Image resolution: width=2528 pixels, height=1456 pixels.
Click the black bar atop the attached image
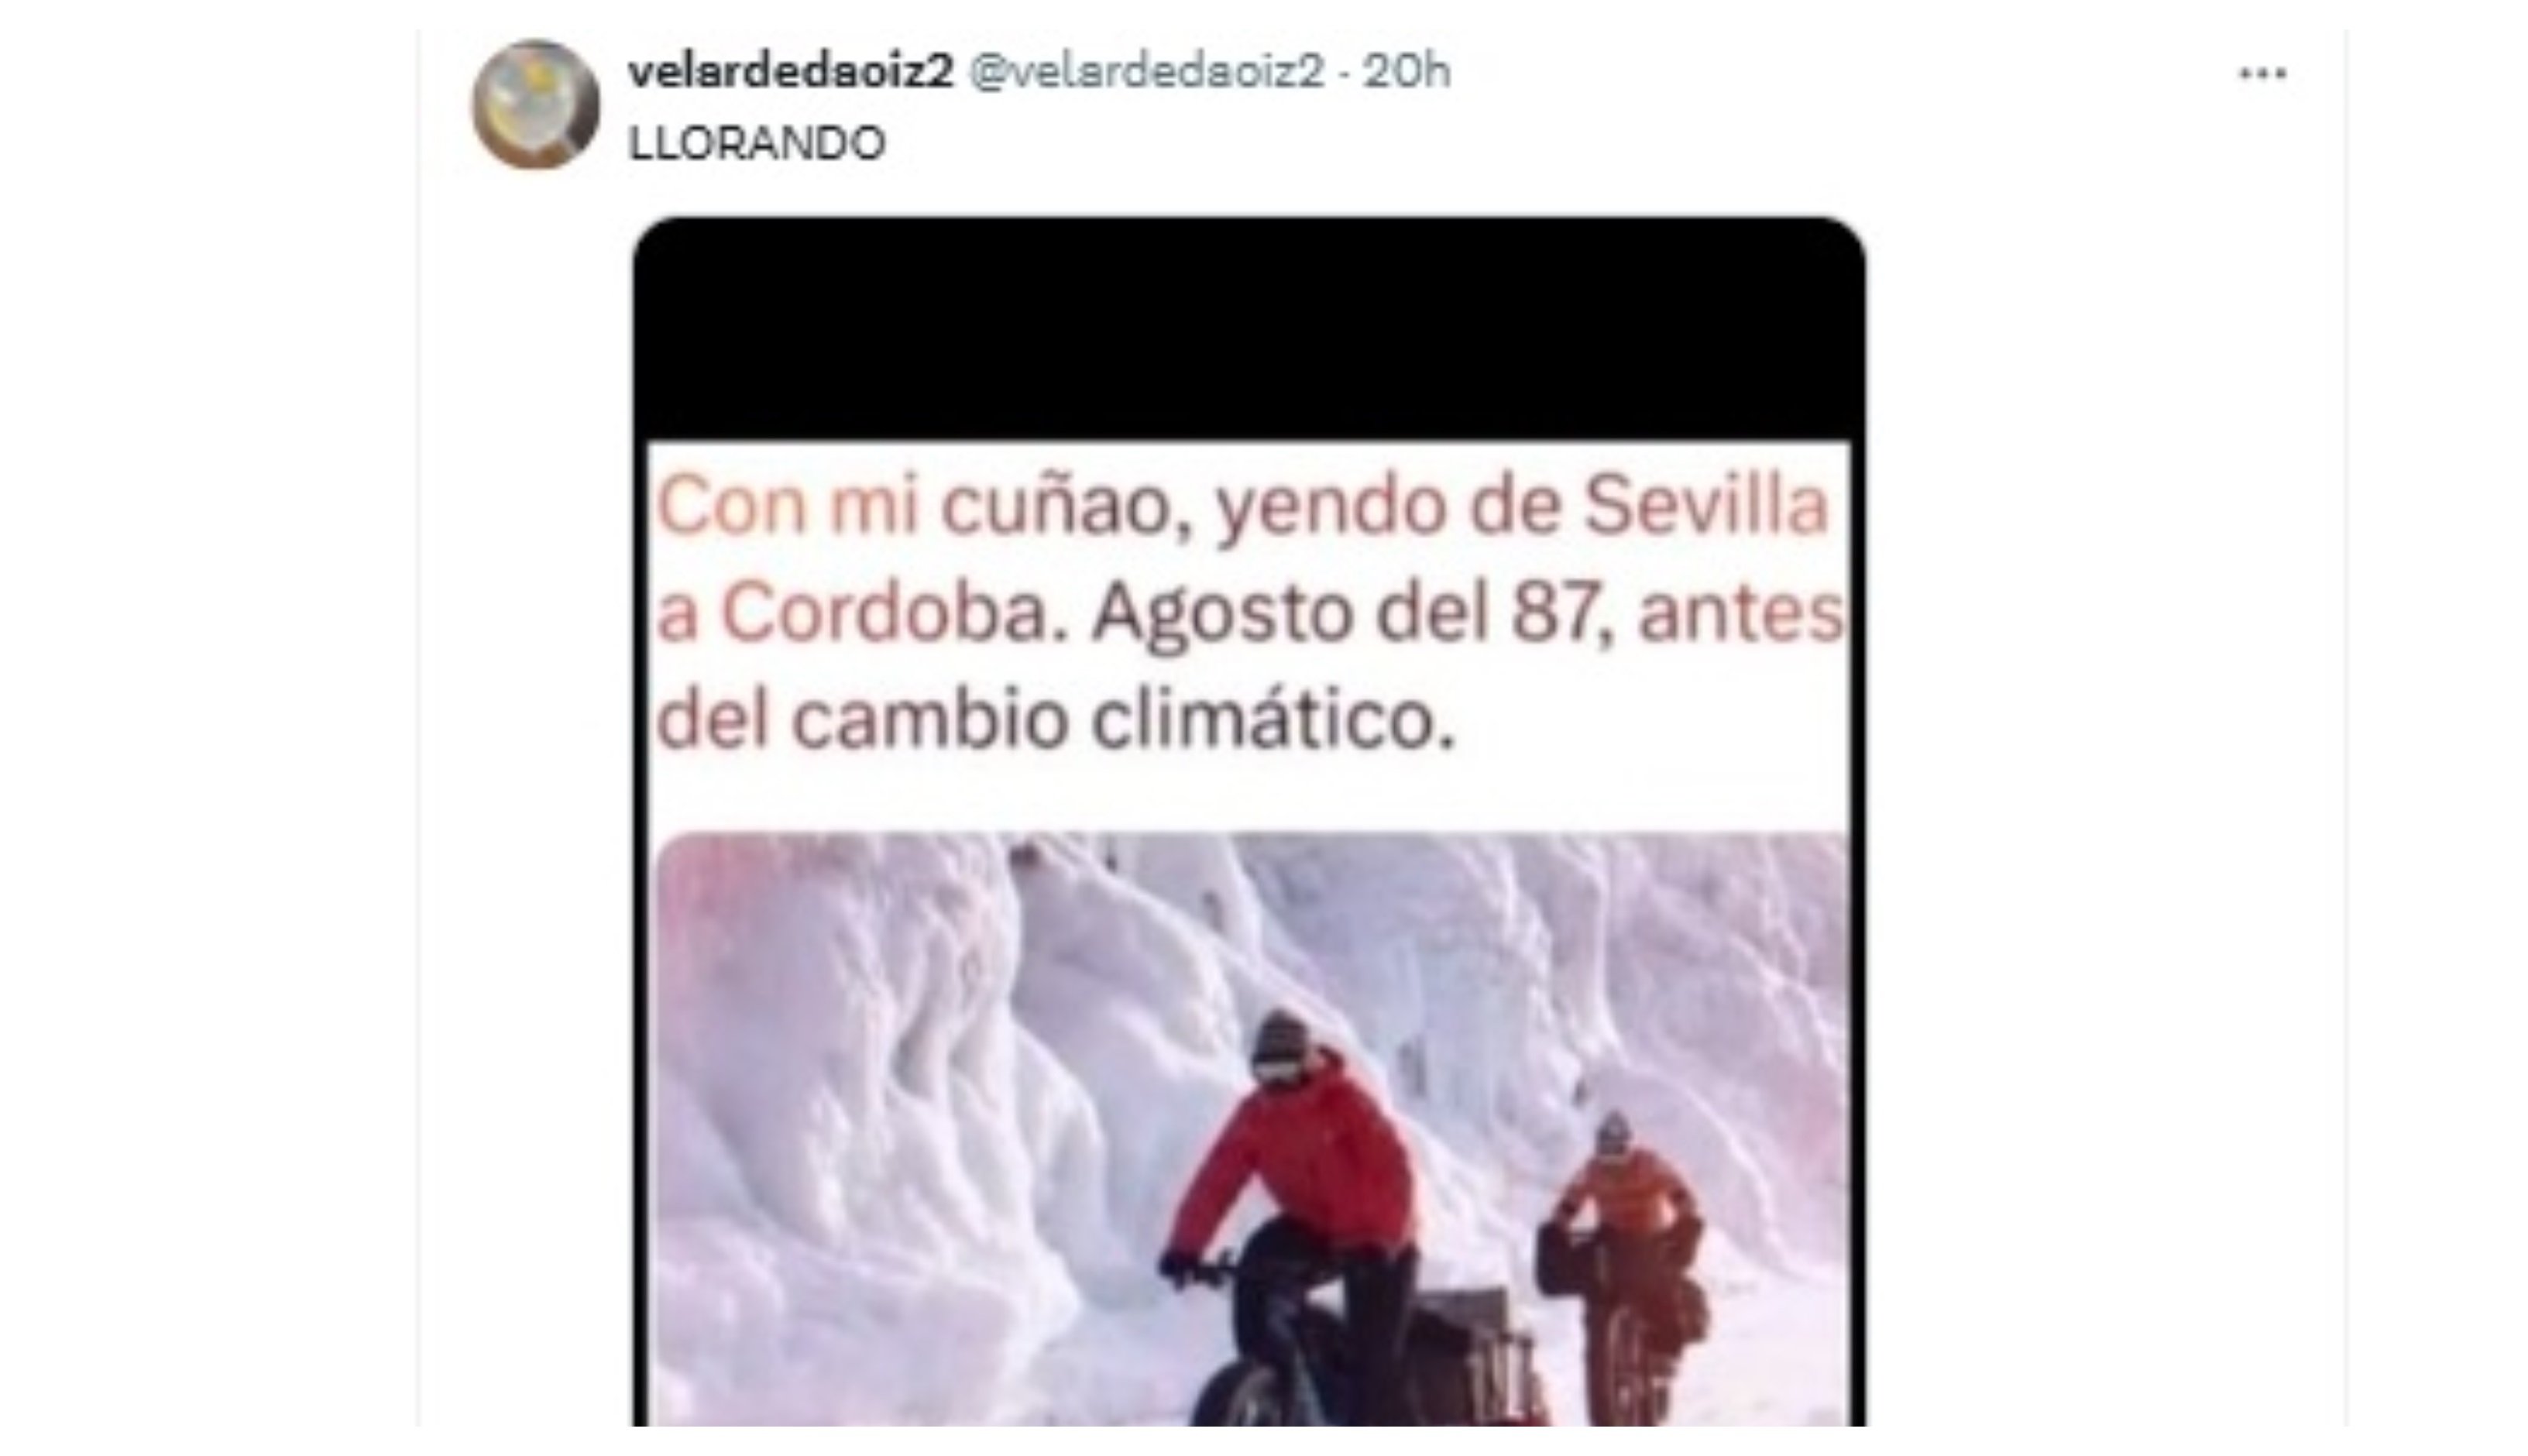click(x=1249, y=328)
